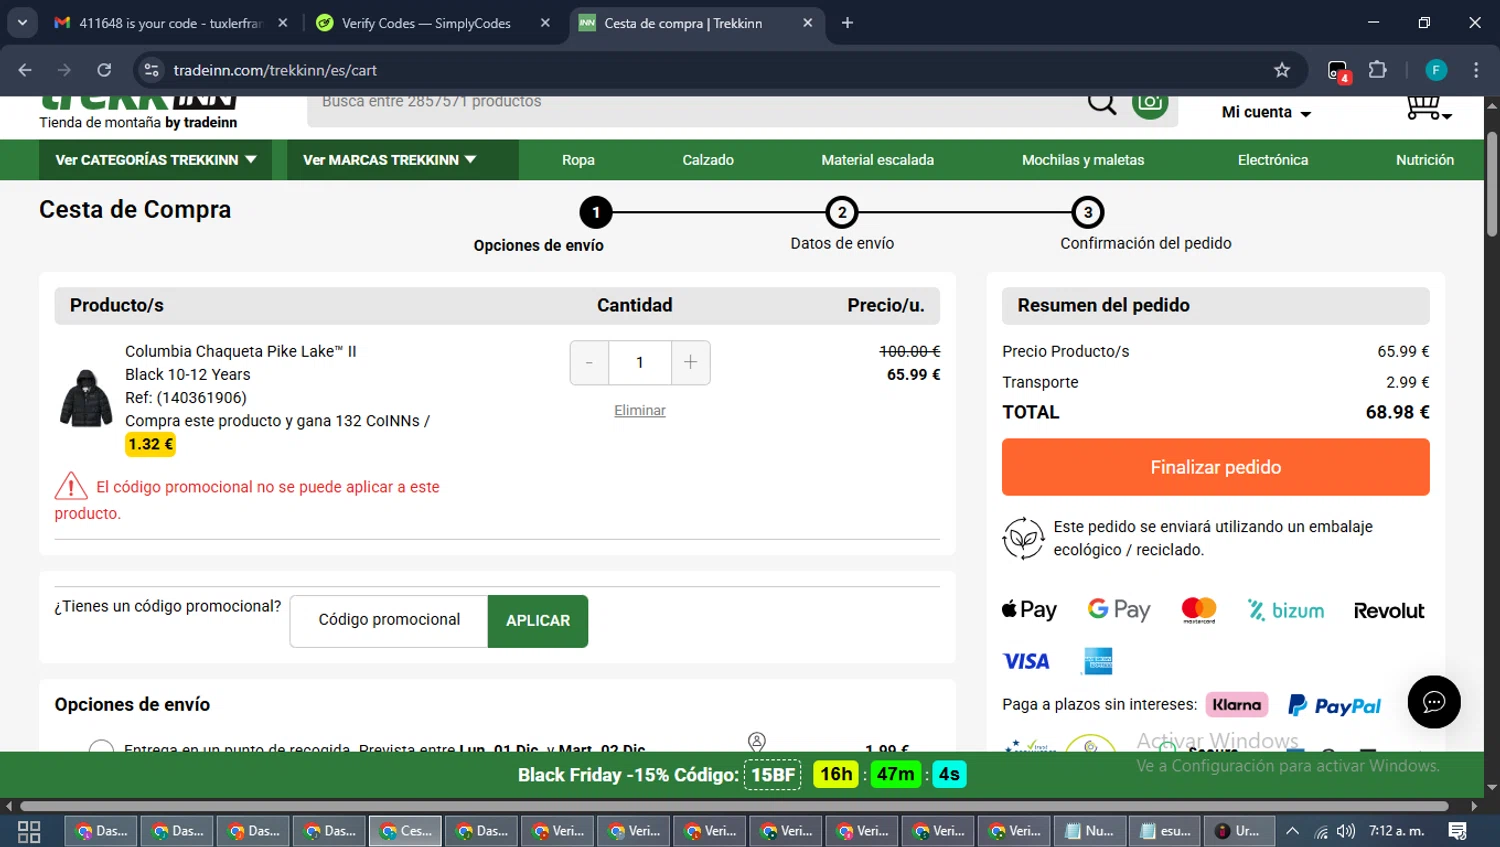Click the Mastercard icon

coord(1198,610)
